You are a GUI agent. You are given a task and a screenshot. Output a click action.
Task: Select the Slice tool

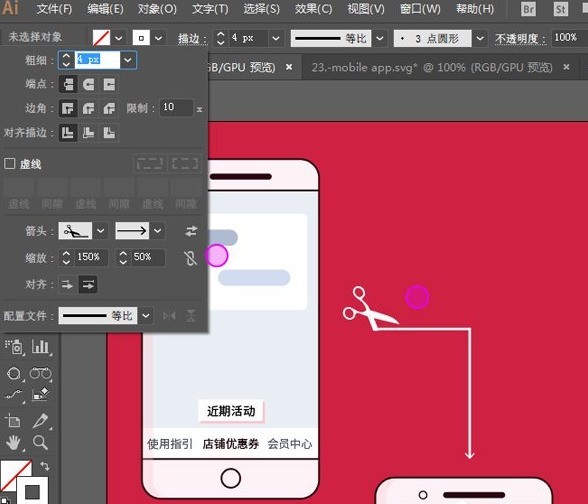click(40, 421)
